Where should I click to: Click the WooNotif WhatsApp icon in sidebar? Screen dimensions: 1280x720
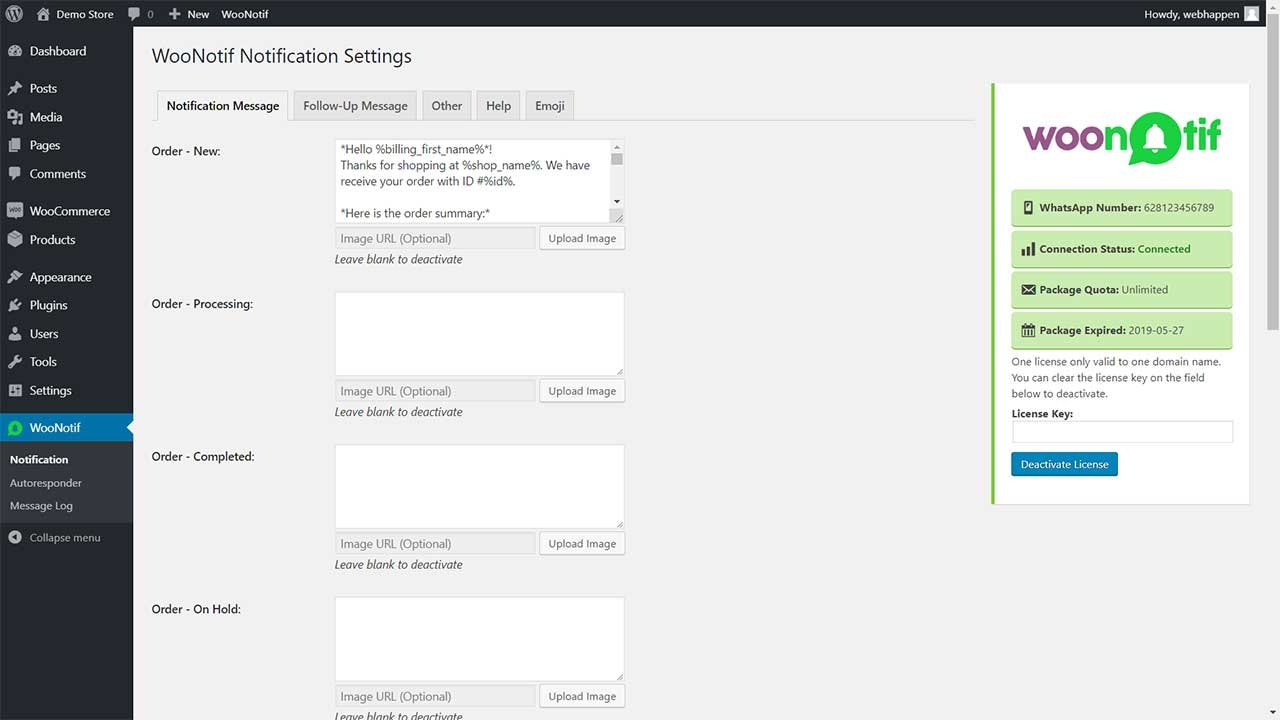pos(15,427)
